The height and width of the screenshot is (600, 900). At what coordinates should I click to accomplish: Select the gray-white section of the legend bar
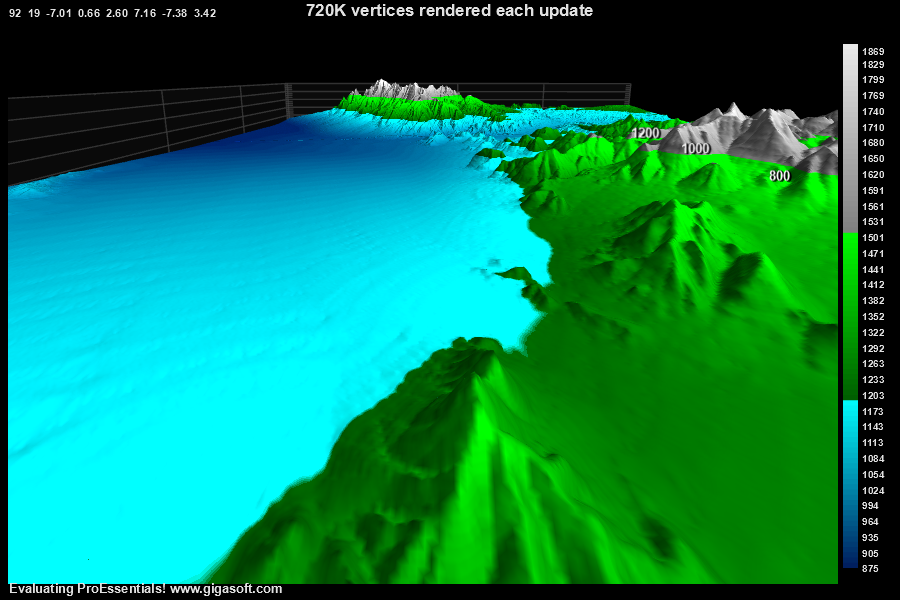tap(850, 138)
